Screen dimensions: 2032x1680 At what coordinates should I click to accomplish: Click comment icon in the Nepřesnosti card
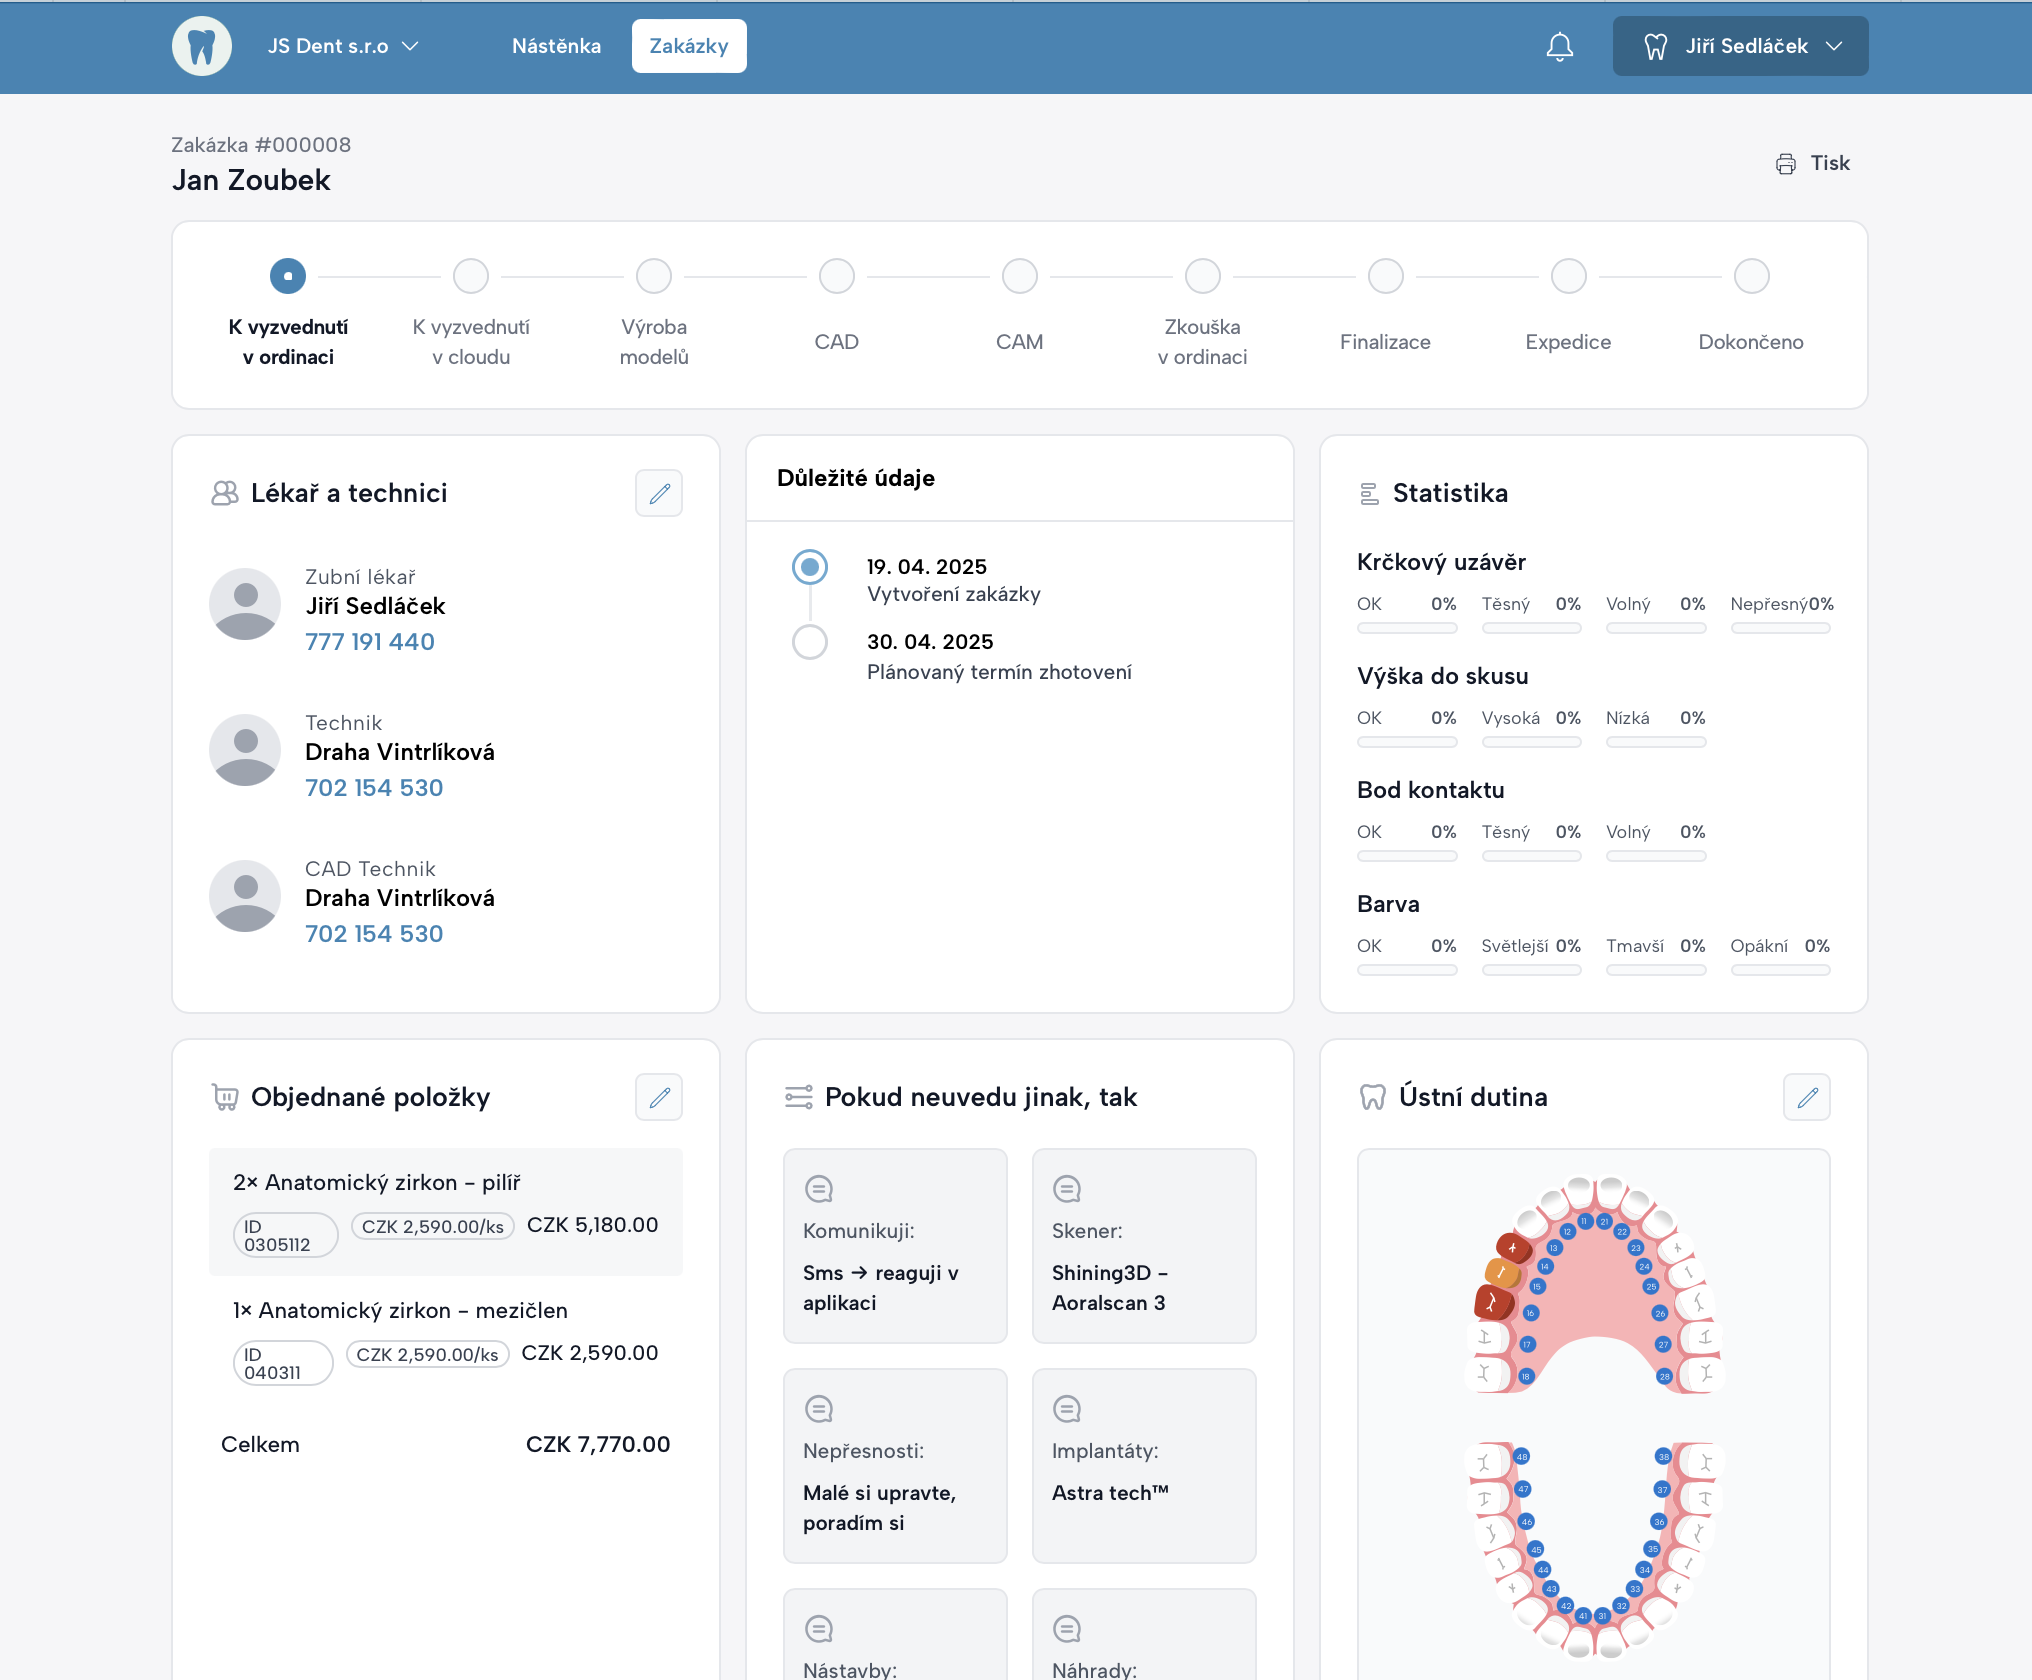coord(819,1409)
